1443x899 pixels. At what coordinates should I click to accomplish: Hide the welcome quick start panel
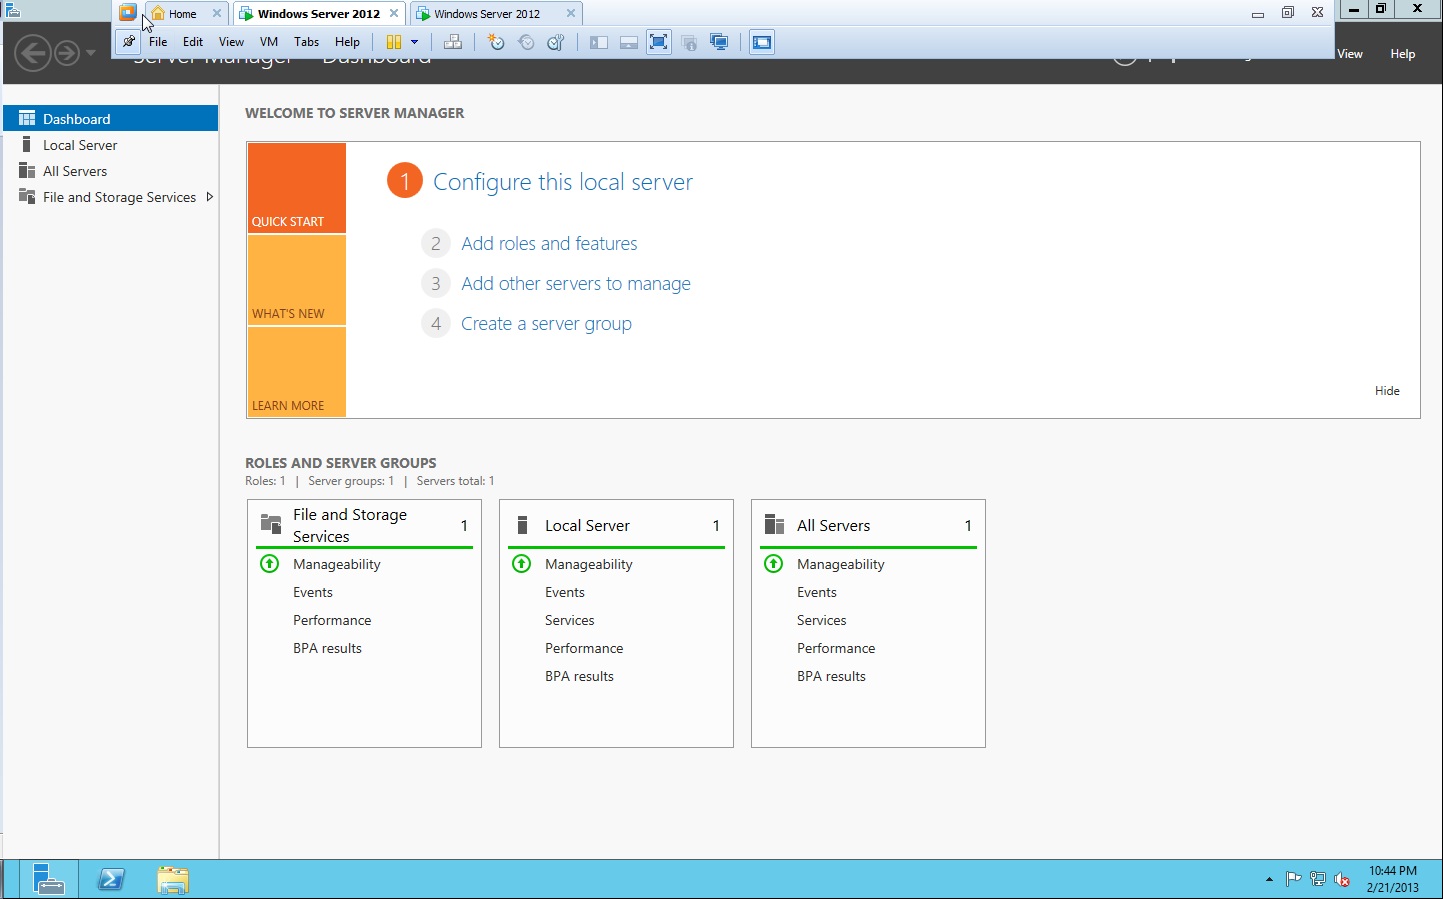tap(1386, 391)
